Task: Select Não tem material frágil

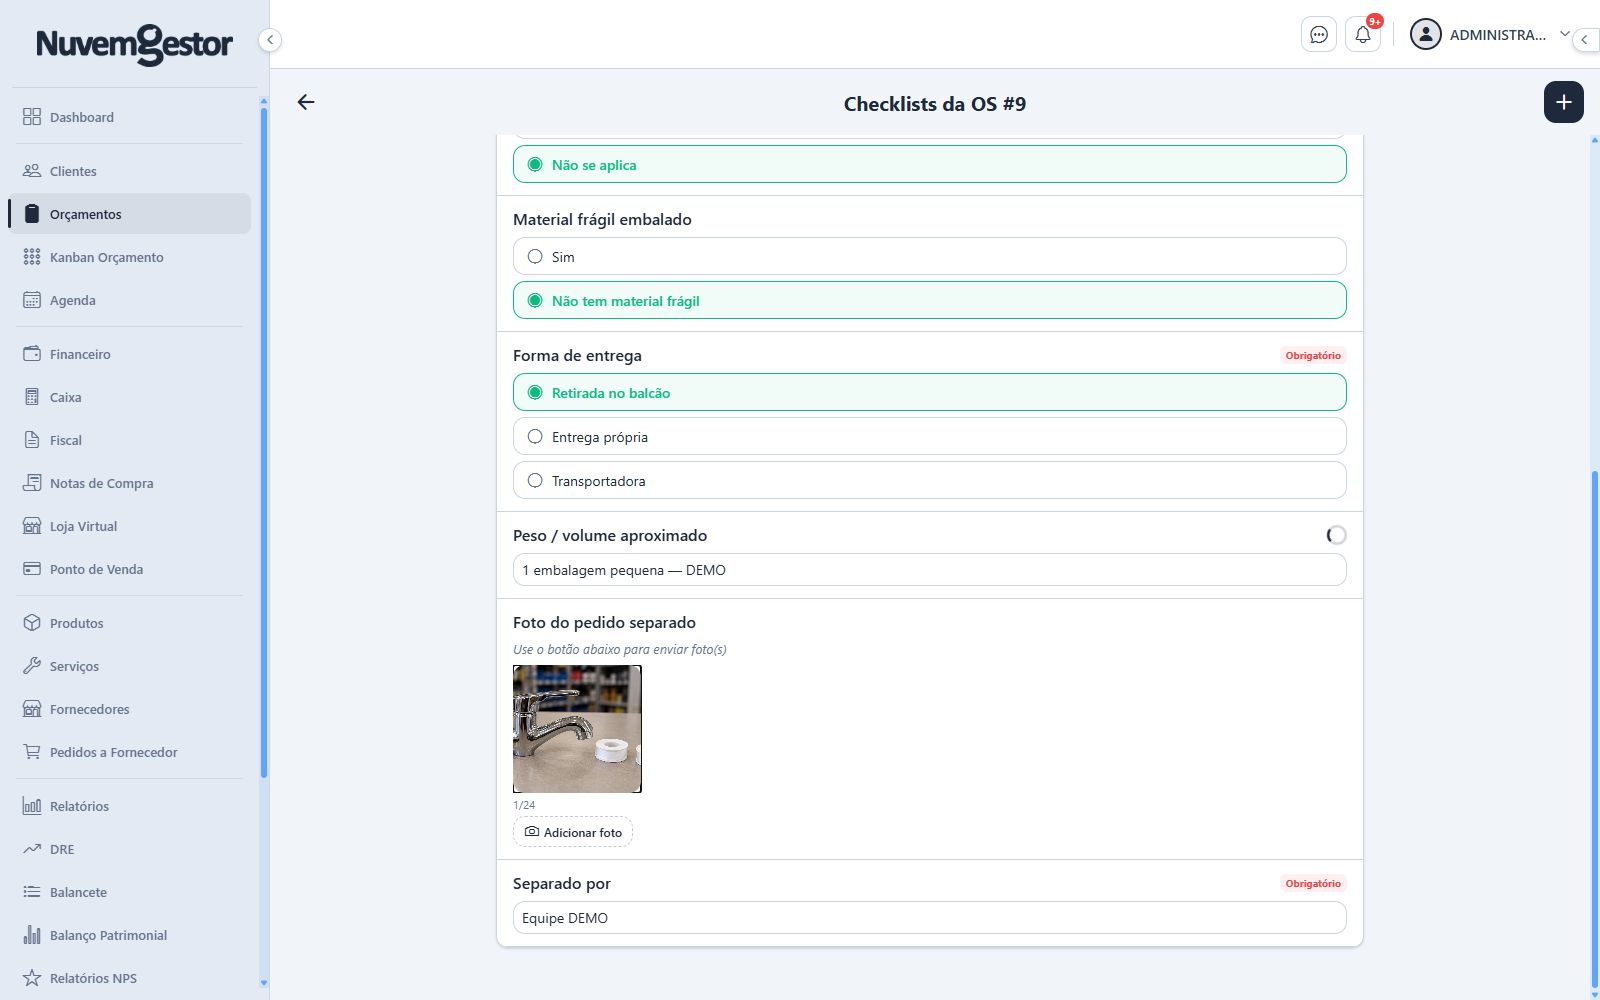Action: click(929, 300)
